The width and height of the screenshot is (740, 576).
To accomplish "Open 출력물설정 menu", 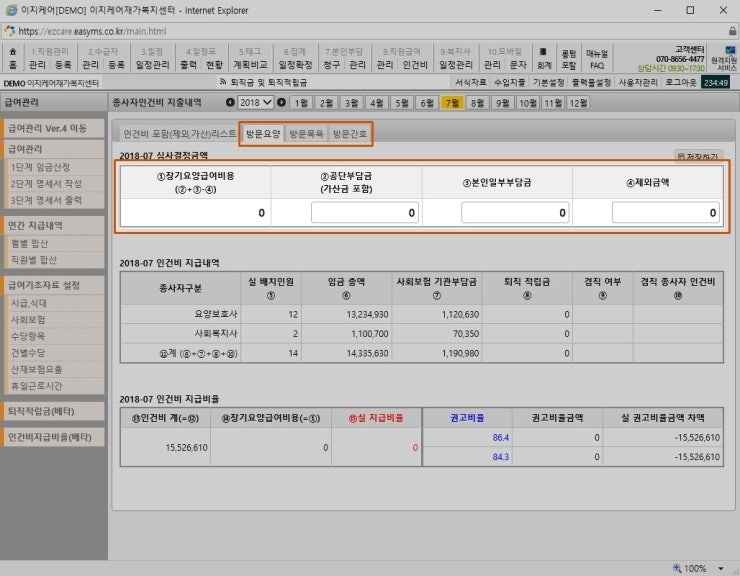I will tap(591, 82).
